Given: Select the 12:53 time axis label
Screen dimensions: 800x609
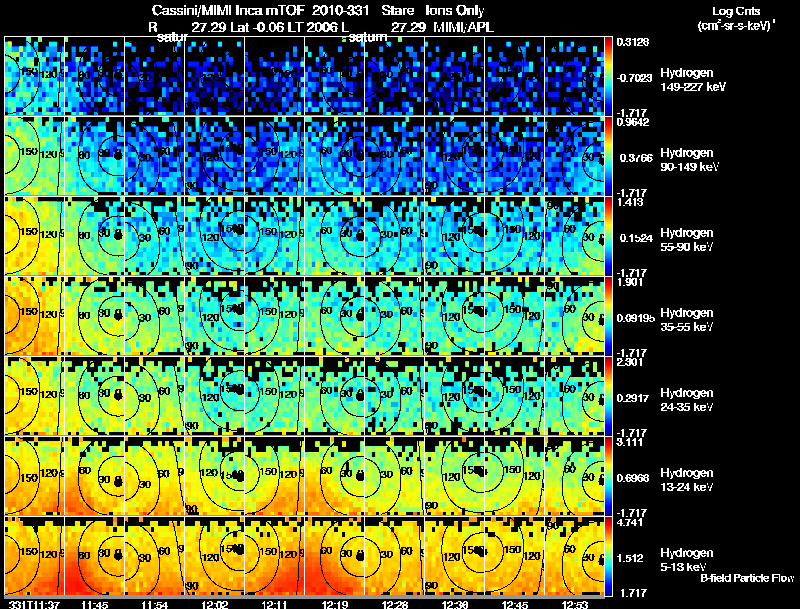Looking at the screenshot, I should [574, 604].
